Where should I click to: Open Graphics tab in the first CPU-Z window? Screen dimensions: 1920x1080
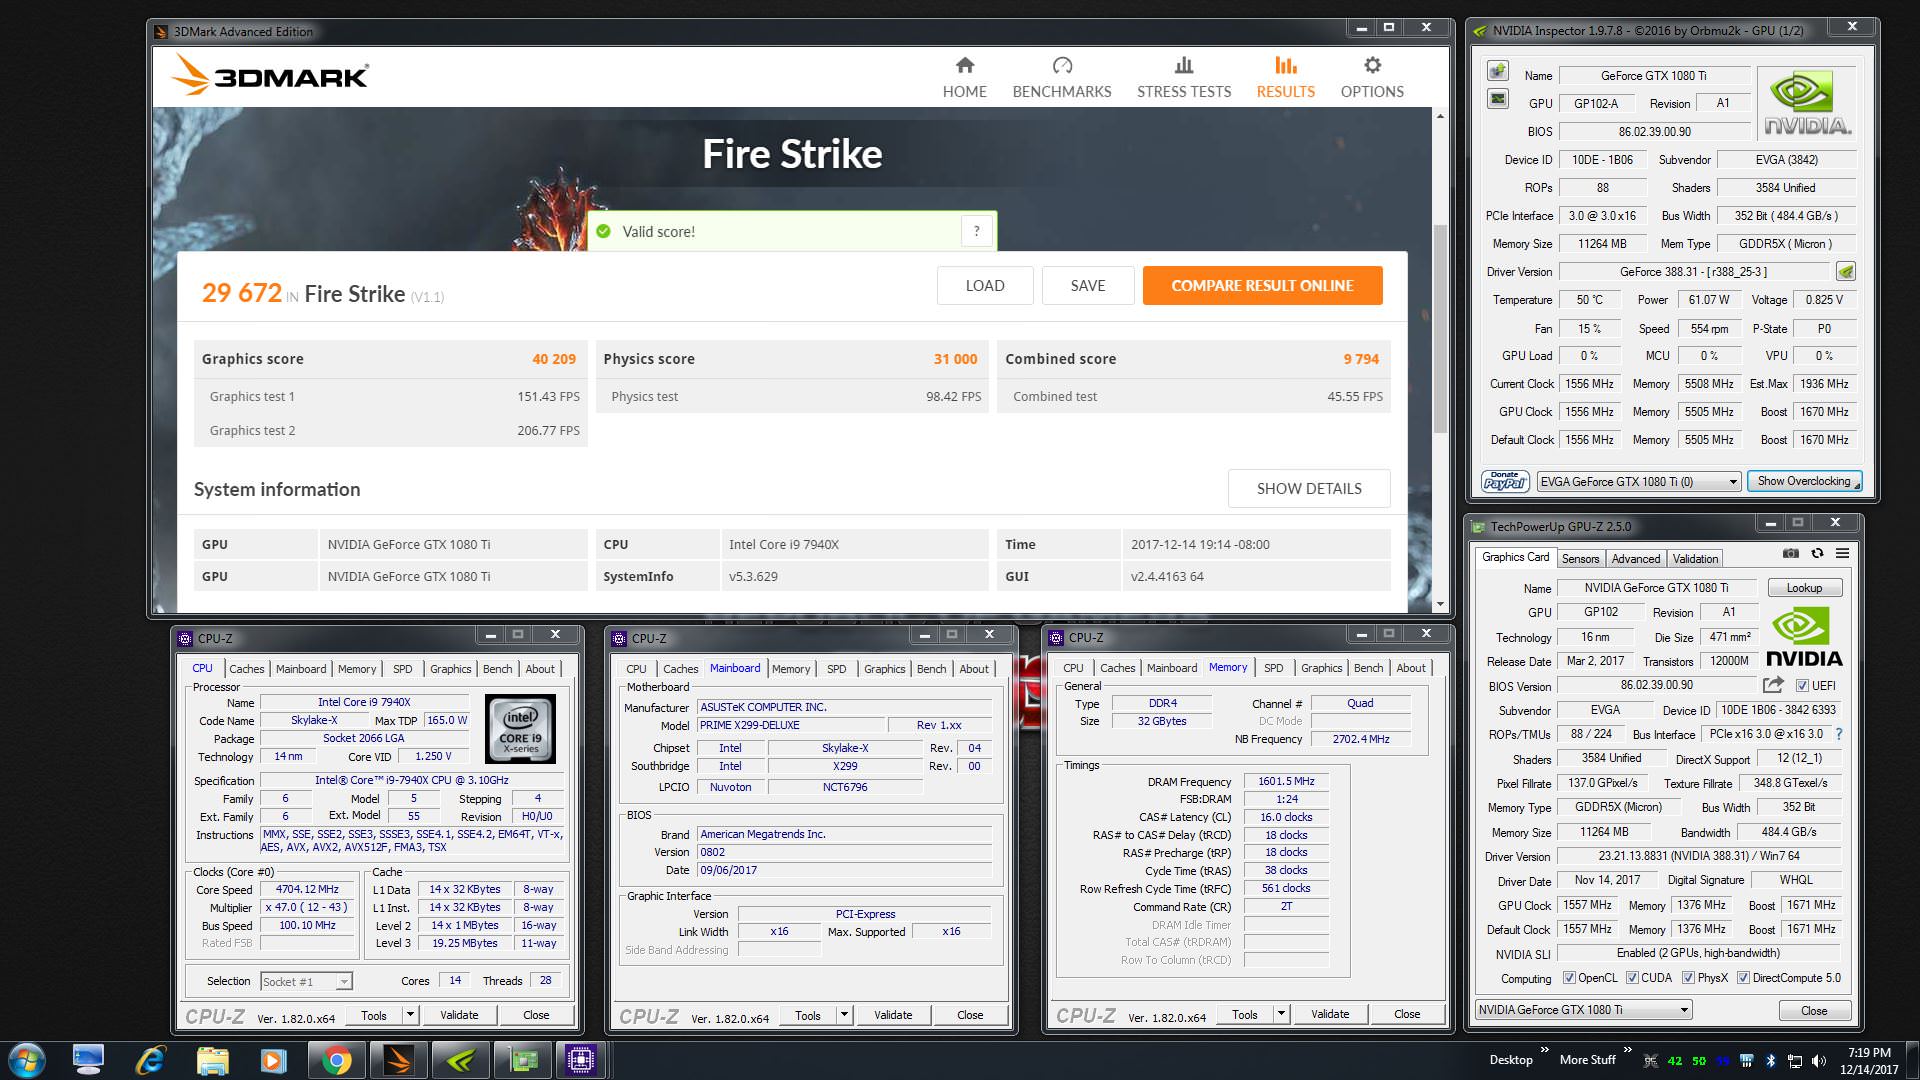pyautogui.click(x=450, y=669)
